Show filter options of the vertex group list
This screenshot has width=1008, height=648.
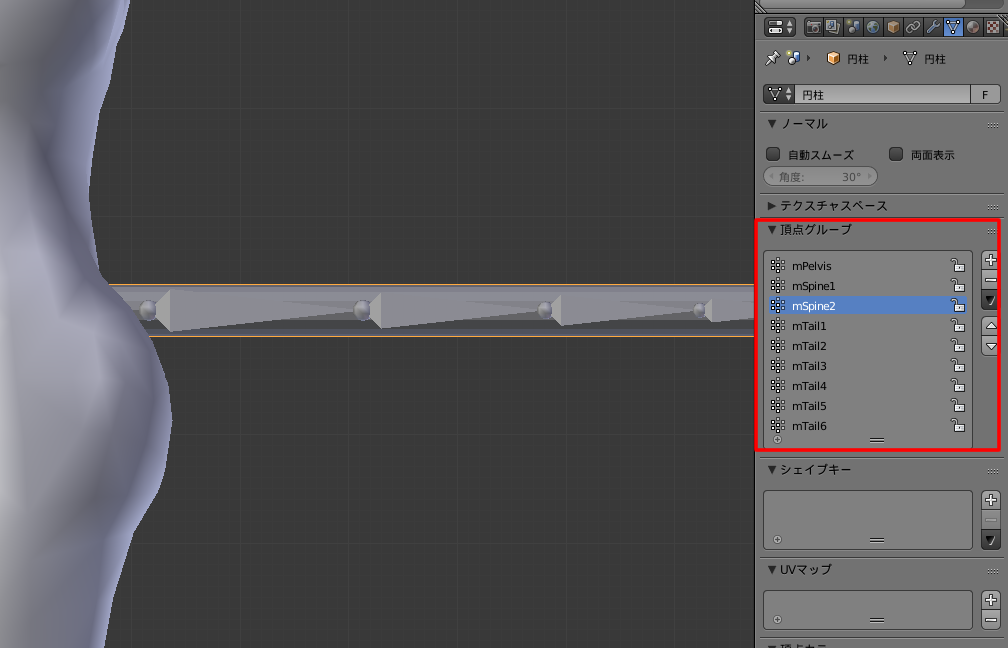777,440
